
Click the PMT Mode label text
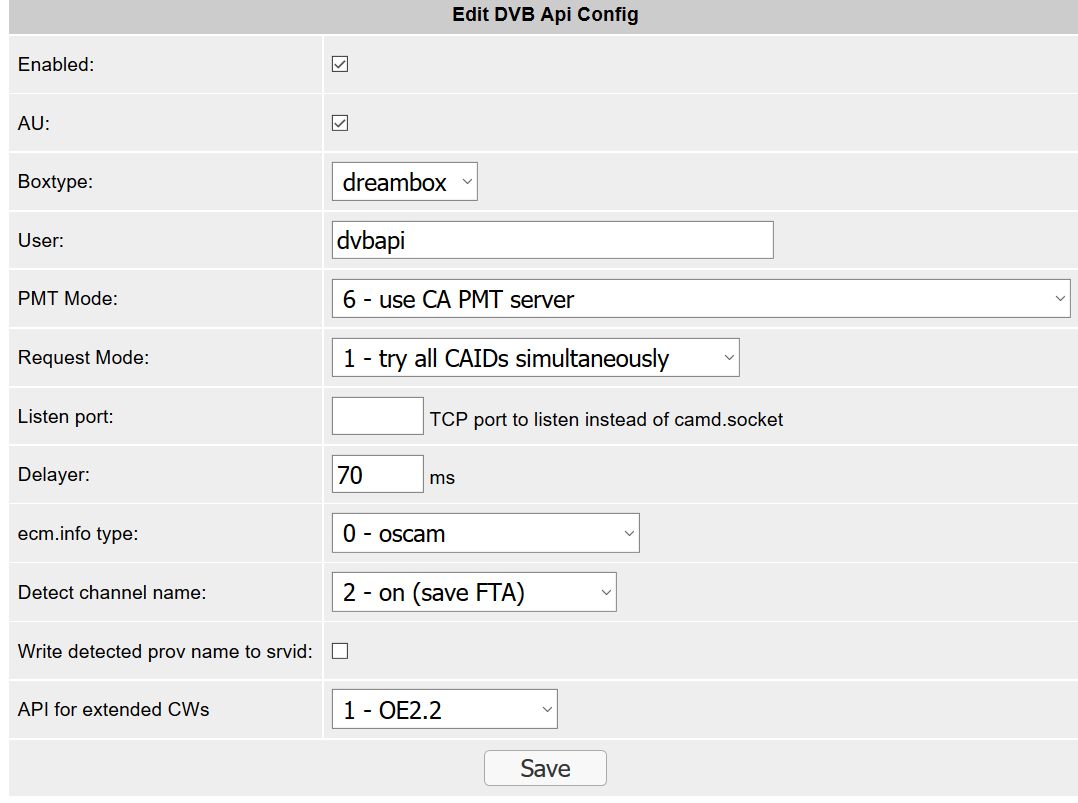[x=68, y=299]
